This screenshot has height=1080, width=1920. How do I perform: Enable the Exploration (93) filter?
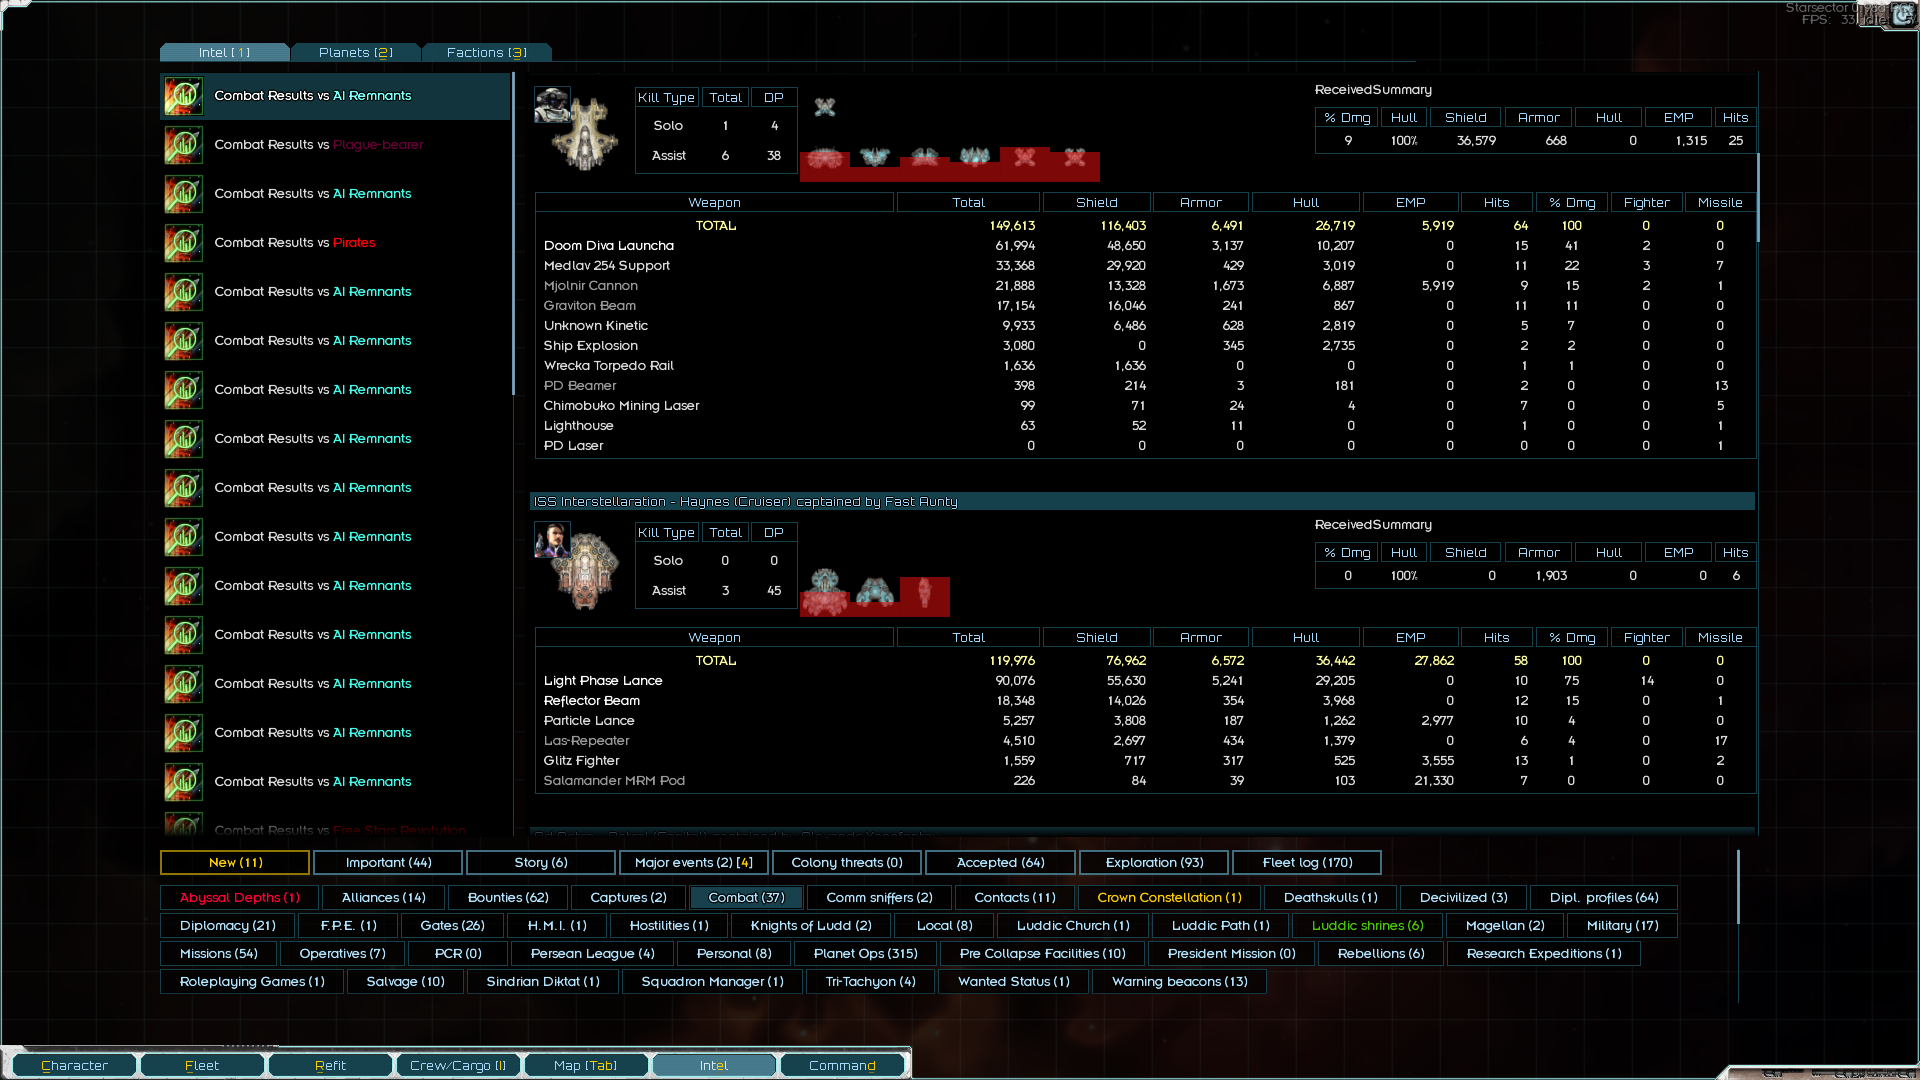click(x=1154, y=862)
